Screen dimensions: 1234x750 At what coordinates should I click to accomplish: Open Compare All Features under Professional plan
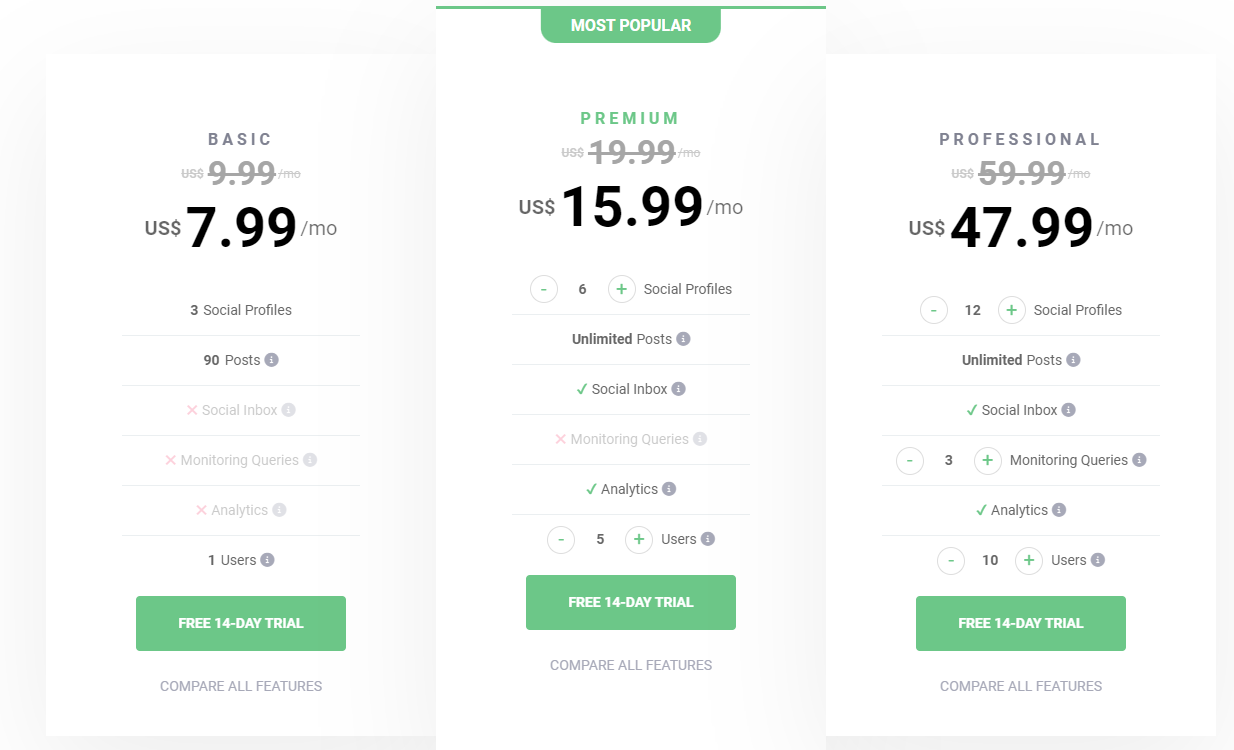click(1021, 686)
